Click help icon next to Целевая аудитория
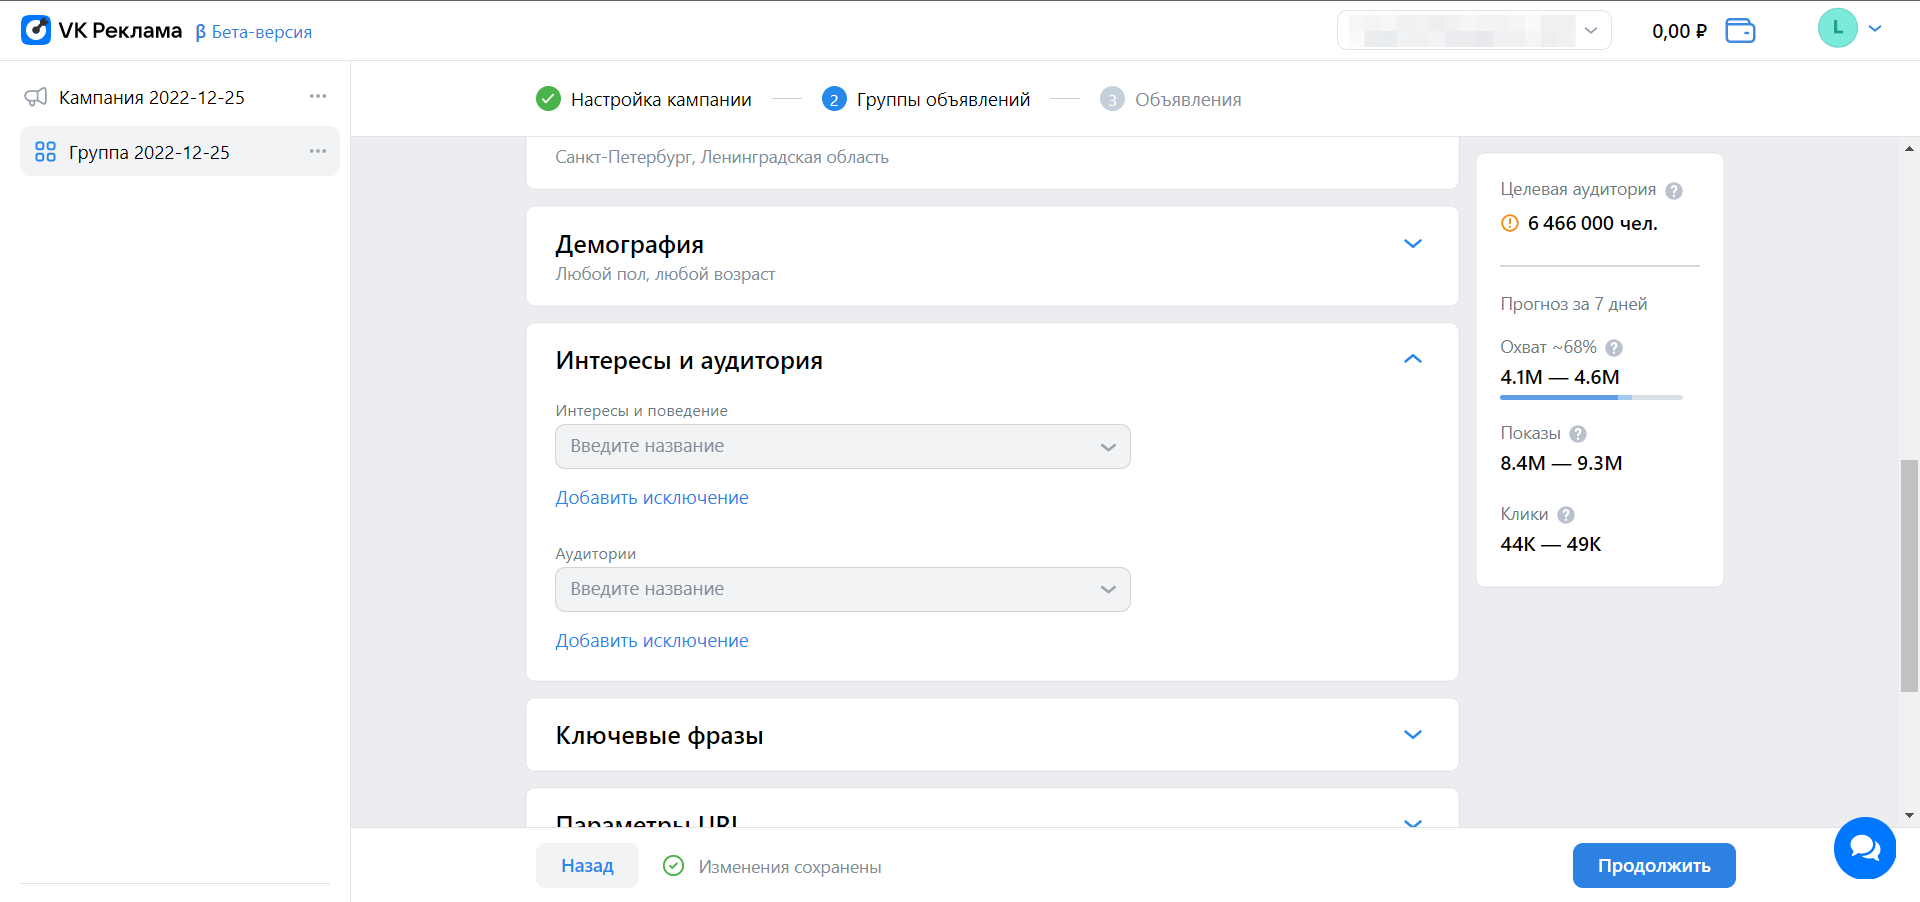 [x=1674, y=191]
